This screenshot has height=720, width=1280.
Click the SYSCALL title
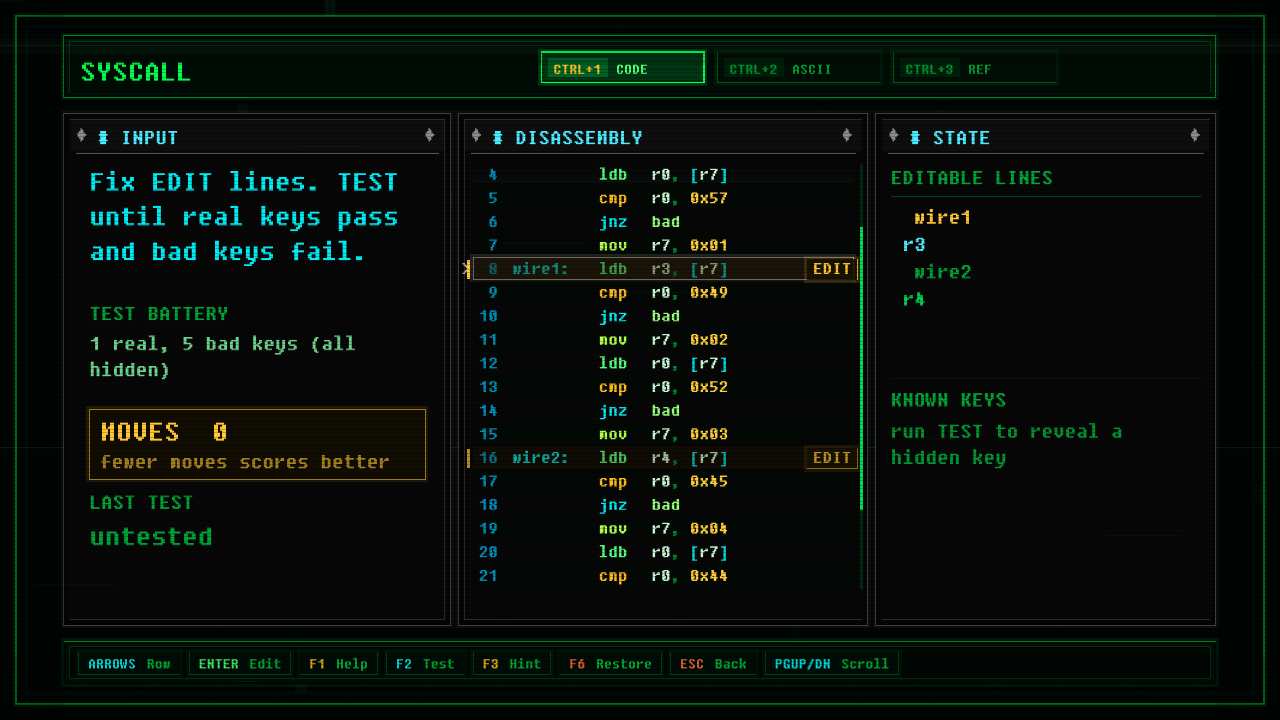pos(135,72)
